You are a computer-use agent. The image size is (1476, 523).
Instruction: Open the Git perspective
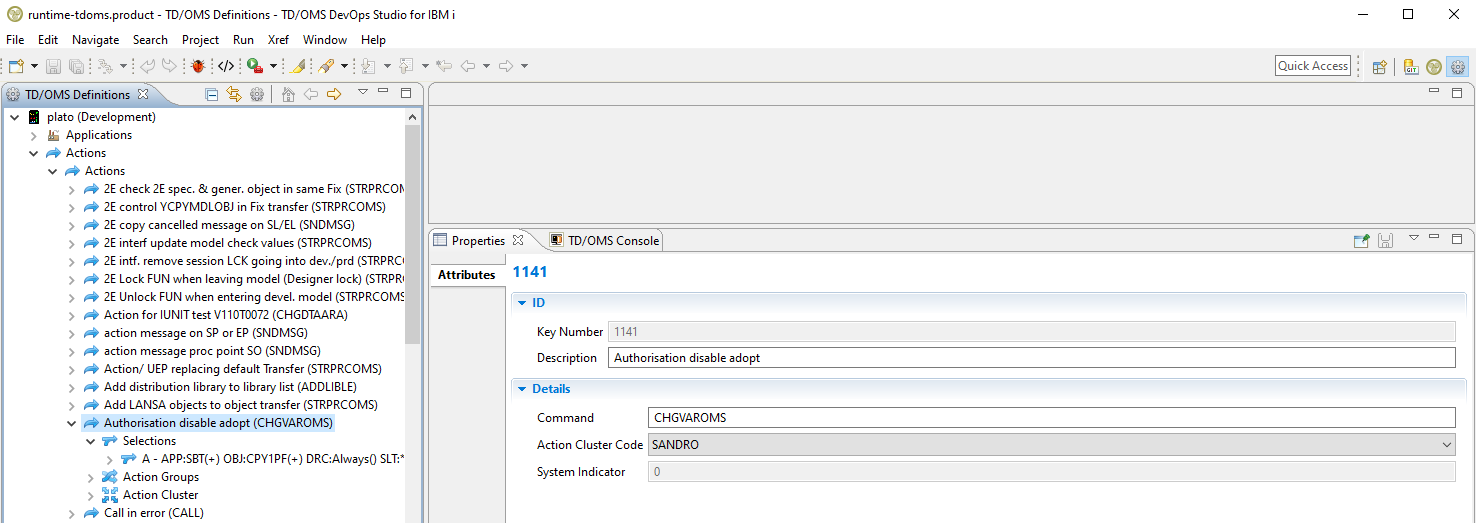[x=1411, y=67]
